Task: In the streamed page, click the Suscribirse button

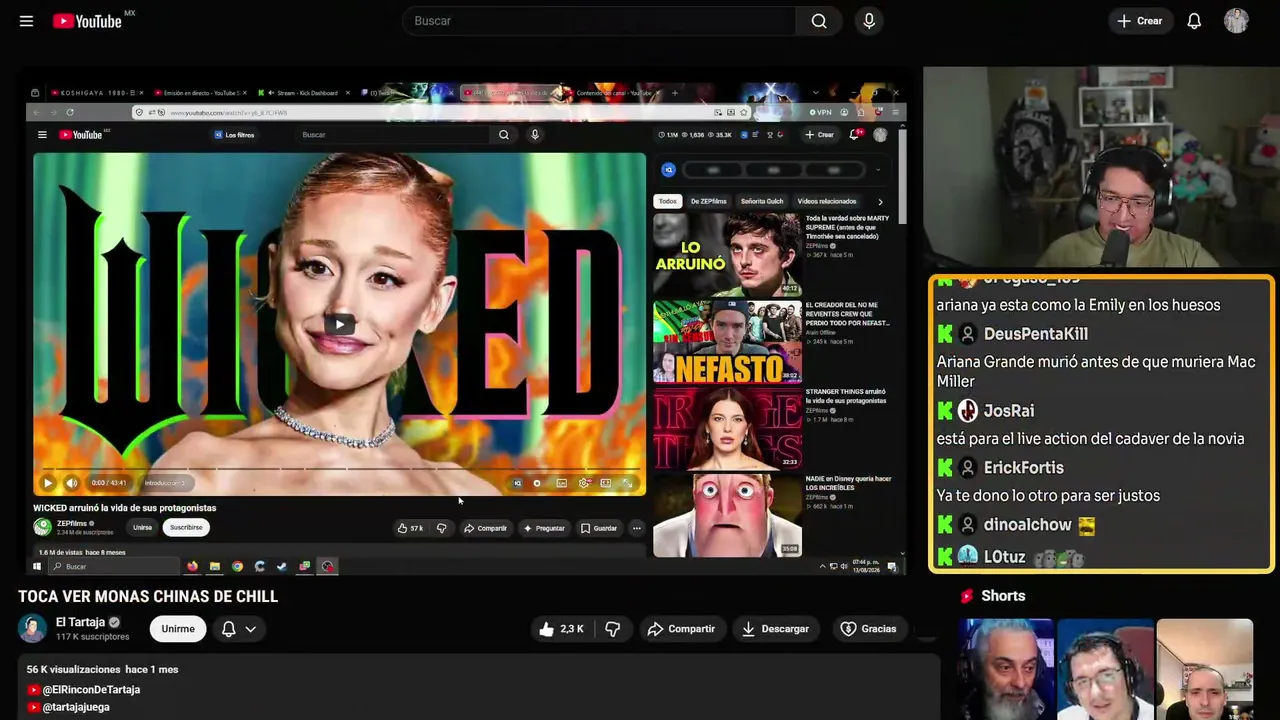Action: (x=186, y=527)
